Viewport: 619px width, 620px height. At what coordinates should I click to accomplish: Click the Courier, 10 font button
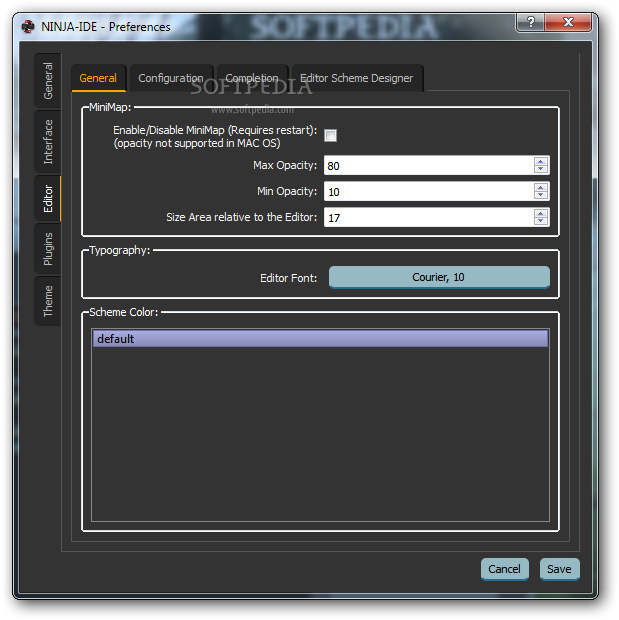[439, 277]
